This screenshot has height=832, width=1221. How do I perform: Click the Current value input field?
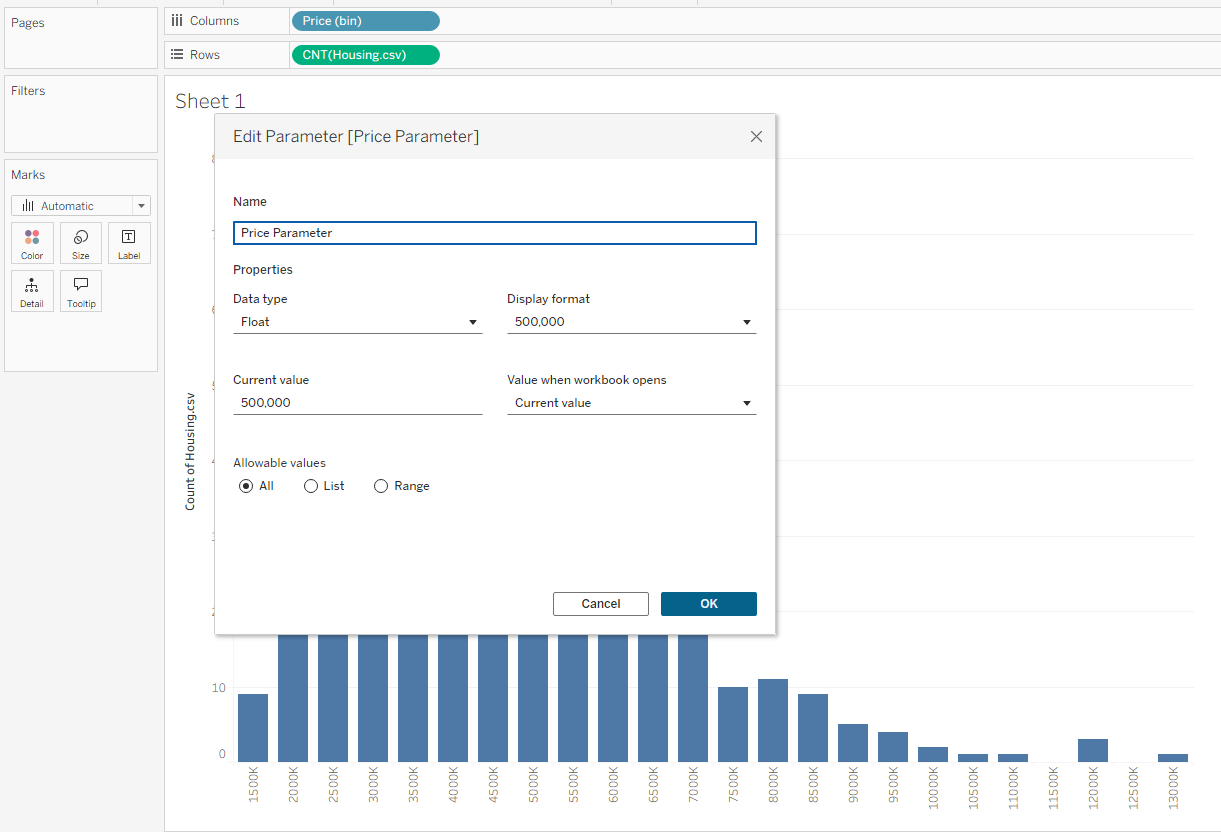pos(357,403)
